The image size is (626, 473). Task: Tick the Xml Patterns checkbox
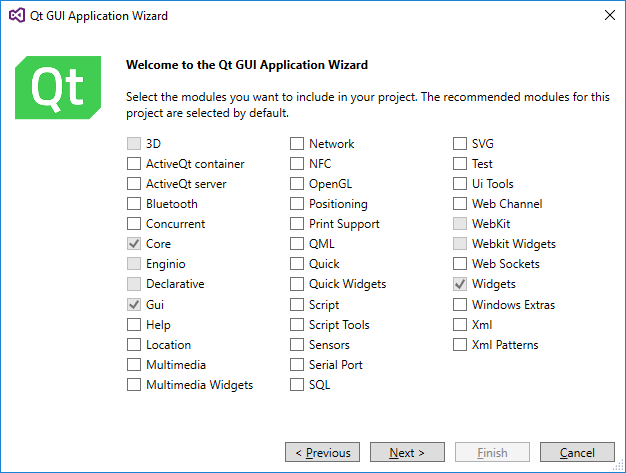[x=460, y=345]
